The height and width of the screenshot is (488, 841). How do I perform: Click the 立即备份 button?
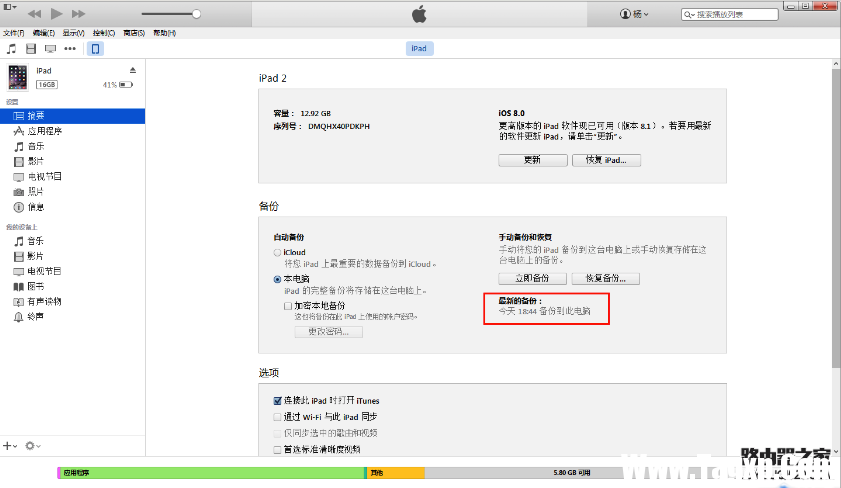pyautogui.click(x=532, y=278)
